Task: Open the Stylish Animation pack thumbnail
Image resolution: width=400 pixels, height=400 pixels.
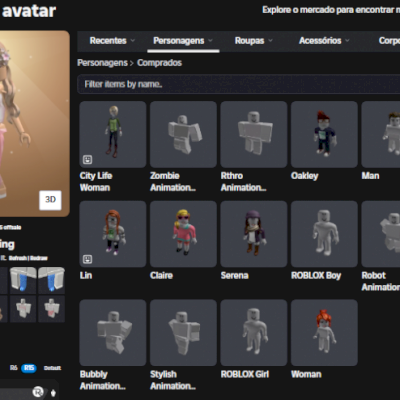Action: pos(183,332)
